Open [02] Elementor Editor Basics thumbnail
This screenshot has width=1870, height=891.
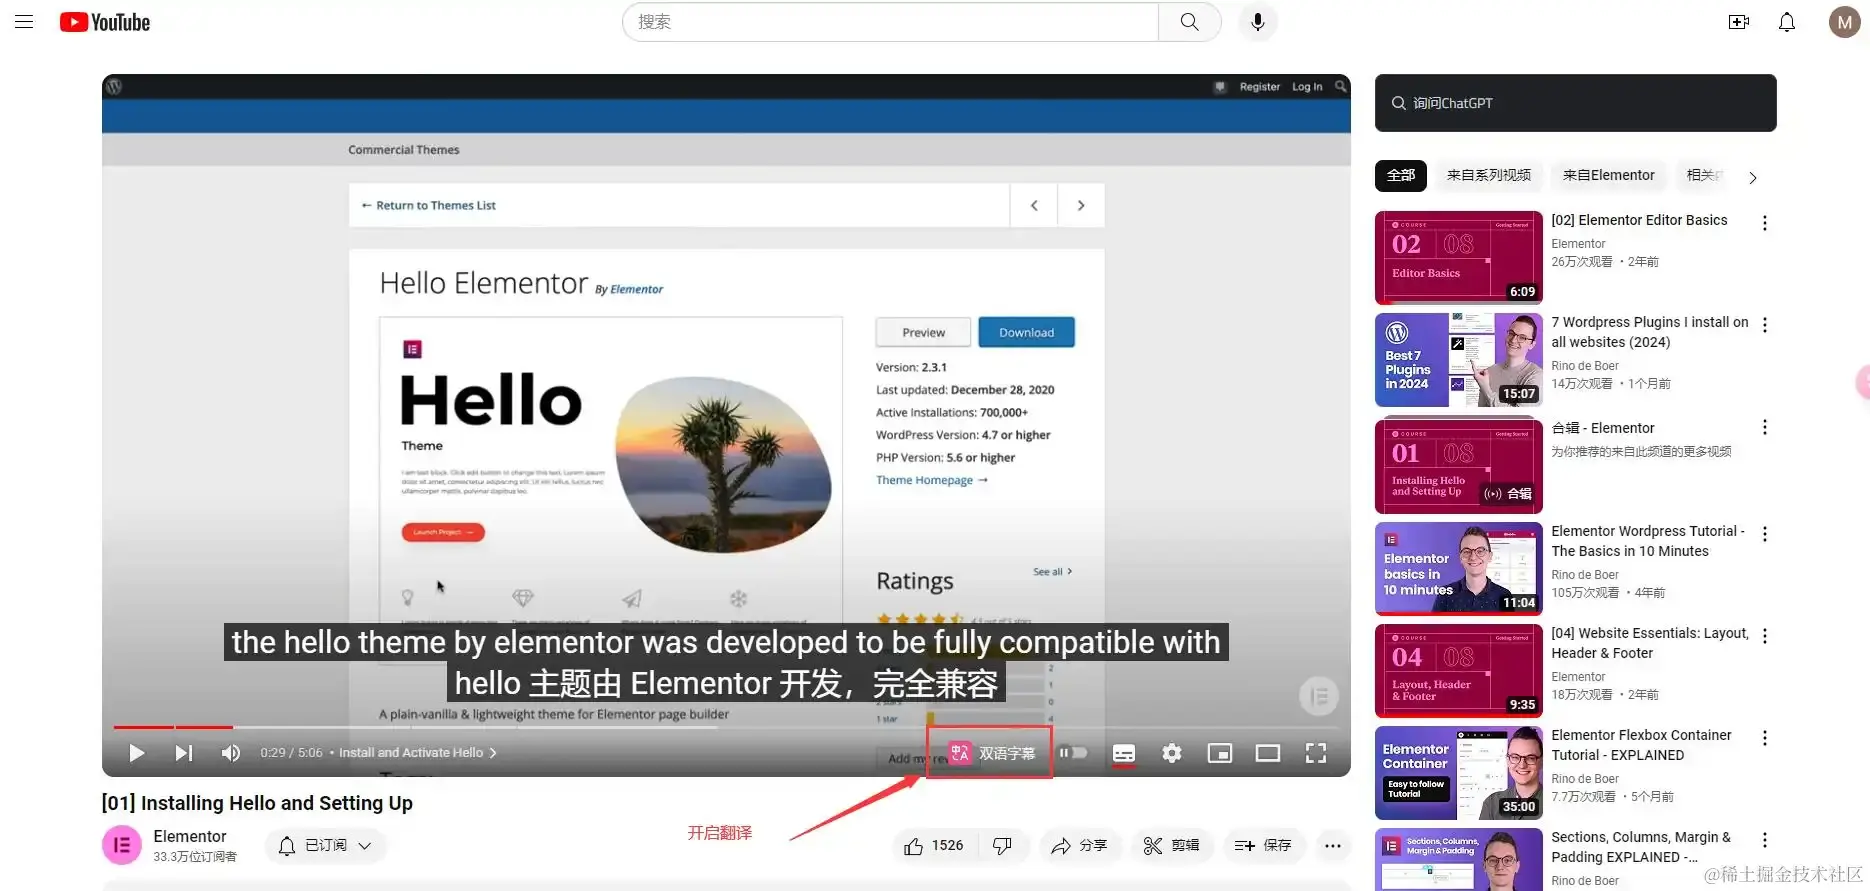tap(1459, 257)
